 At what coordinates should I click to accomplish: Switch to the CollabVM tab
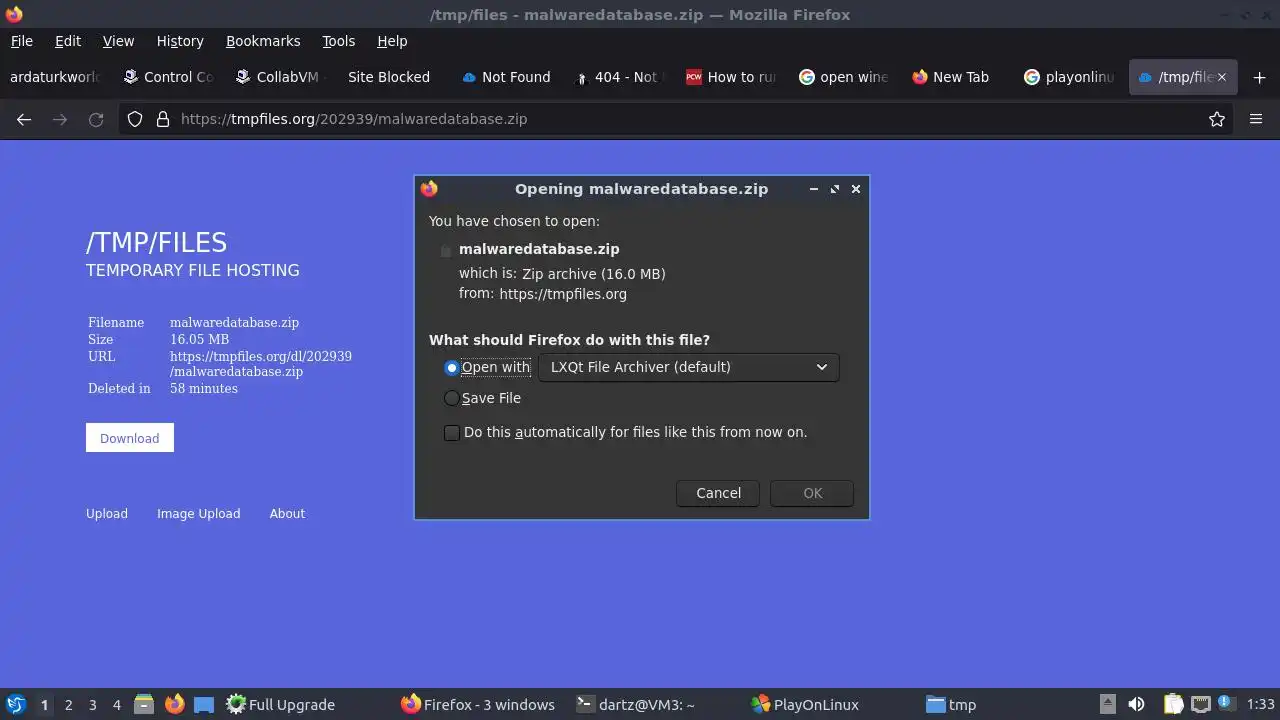click(x=281, y=77)
